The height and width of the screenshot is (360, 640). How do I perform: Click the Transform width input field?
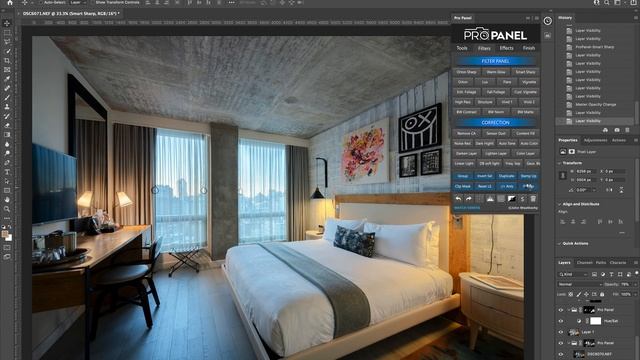[x=586, y=171]
